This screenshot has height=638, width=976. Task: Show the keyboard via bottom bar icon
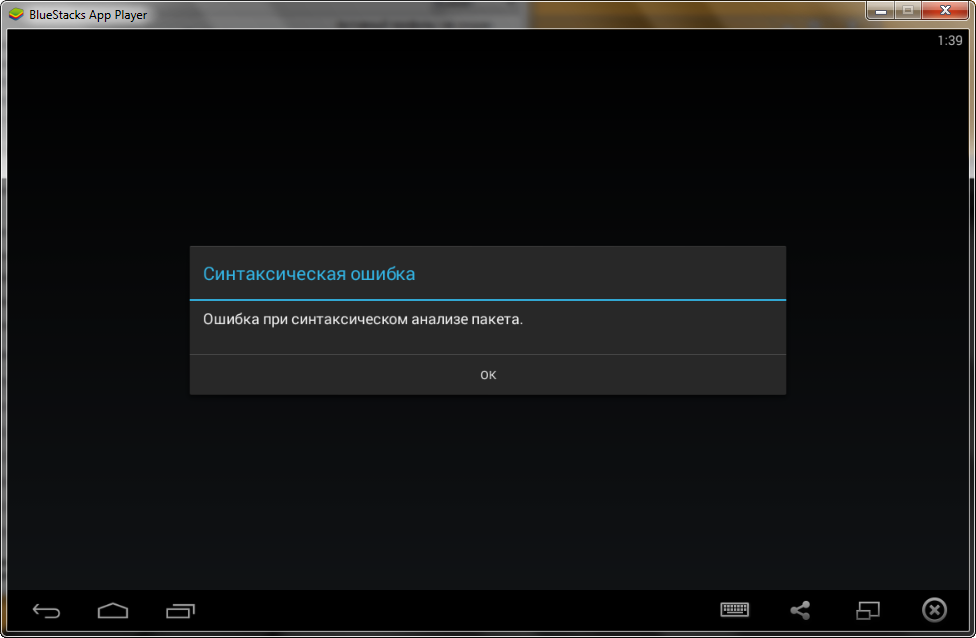click(735, 610)
